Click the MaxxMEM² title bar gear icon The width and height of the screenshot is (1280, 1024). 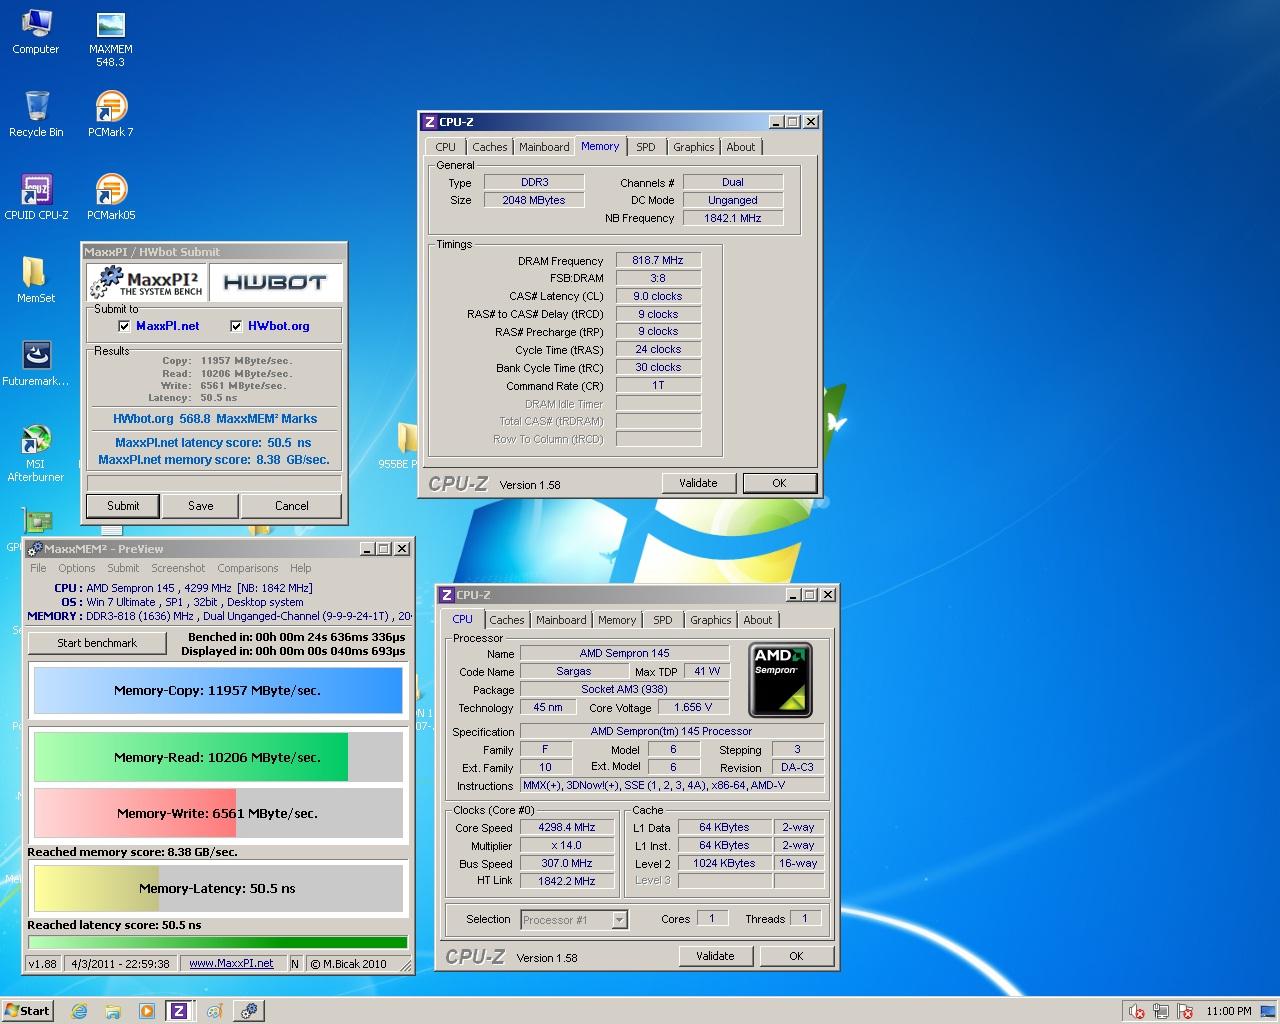pyautogui.click(x=35, y=548)
